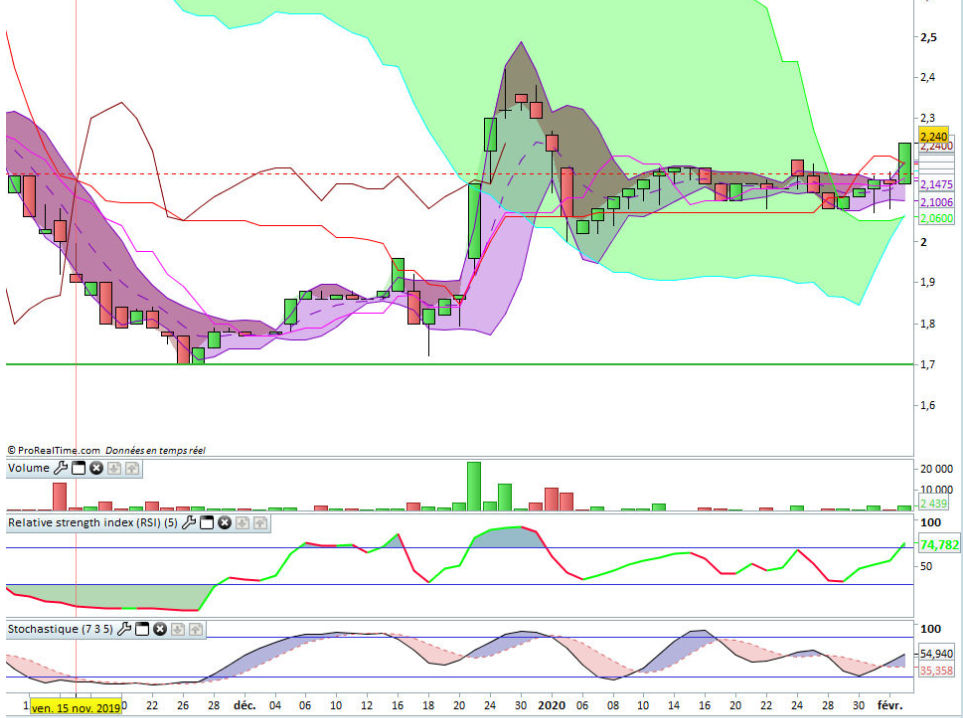Image resolution: width=963 pixels, height=718 pixels.
Task: Move the Stochastique panel up
Action: point(196,630)
